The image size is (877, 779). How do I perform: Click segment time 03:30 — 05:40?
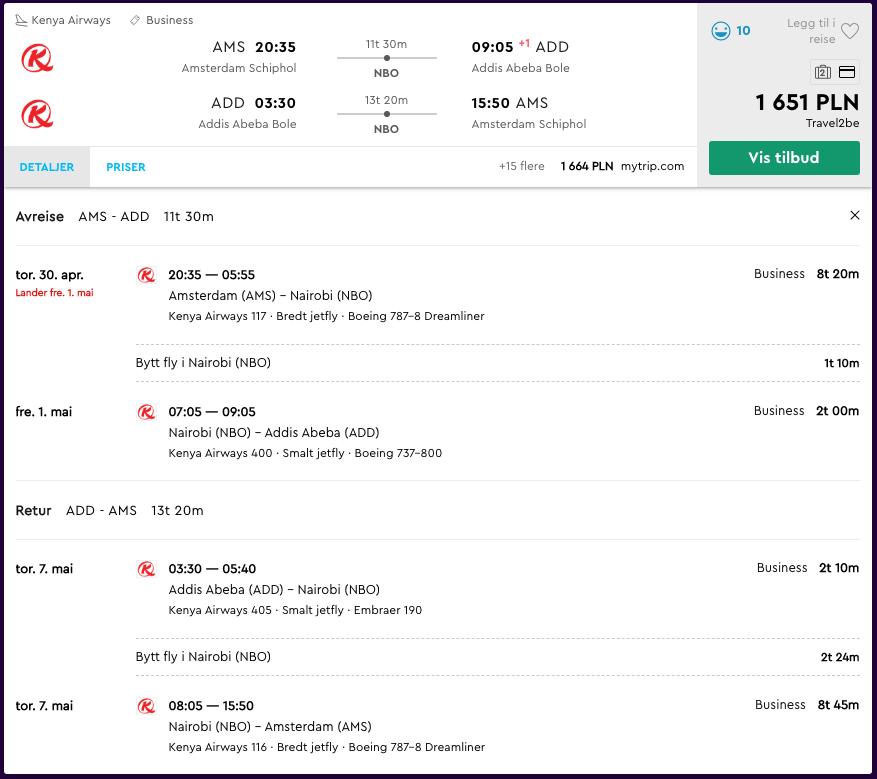tap(212, 569)
